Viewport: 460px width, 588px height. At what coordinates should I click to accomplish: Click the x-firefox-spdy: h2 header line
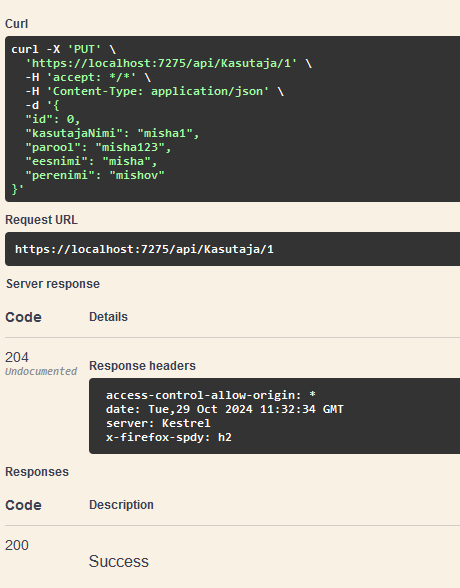169,437
